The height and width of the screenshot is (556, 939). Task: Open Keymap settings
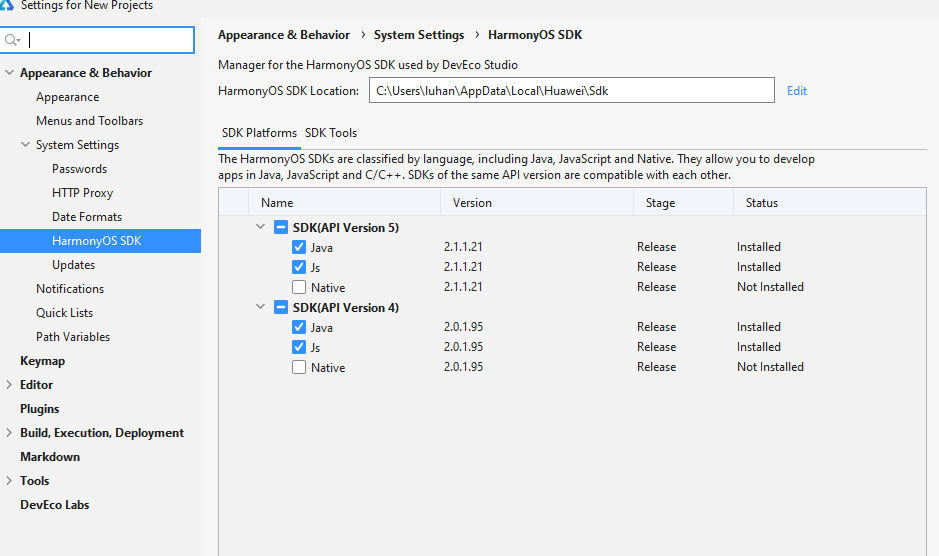click(42, 361)
